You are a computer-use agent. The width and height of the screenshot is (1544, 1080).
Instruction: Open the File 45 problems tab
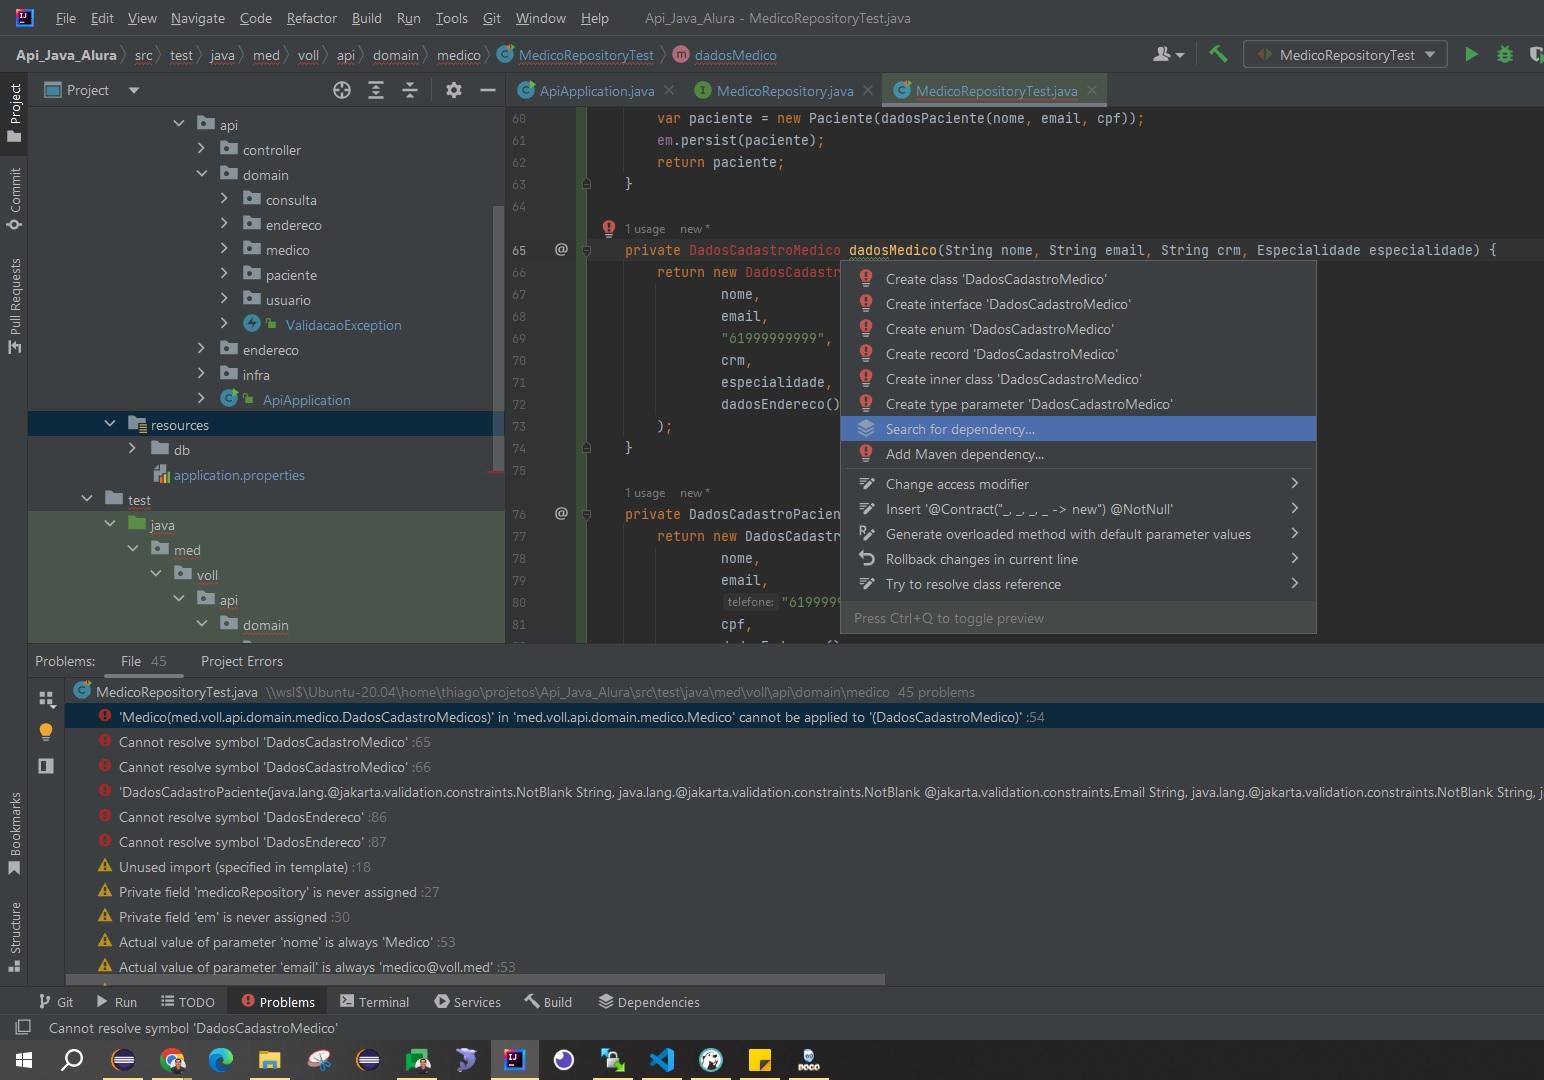[x=143, y=661]
